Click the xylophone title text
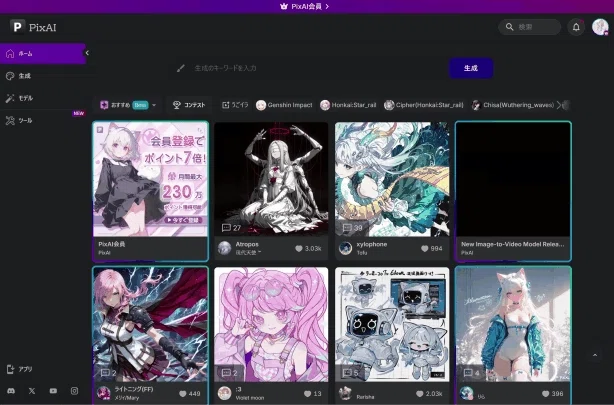 pos(372,244)
